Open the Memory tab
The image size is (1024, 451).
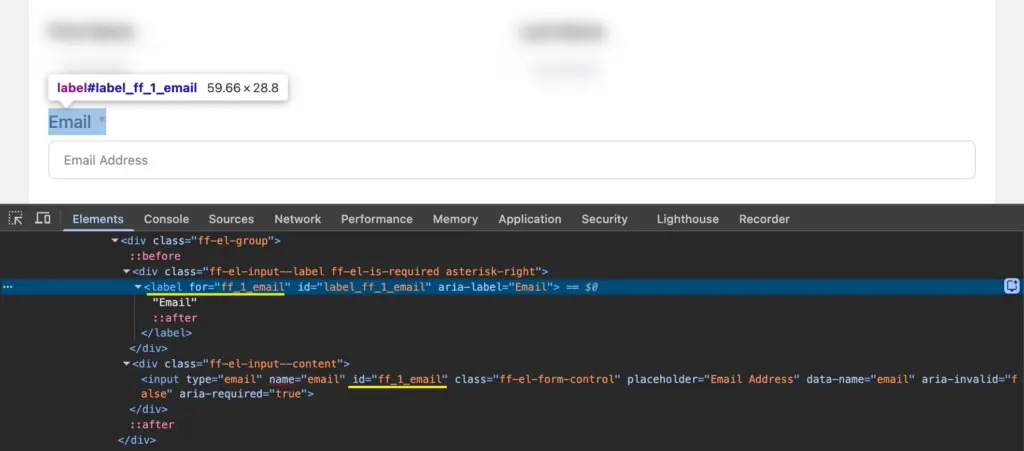(455, 219)
